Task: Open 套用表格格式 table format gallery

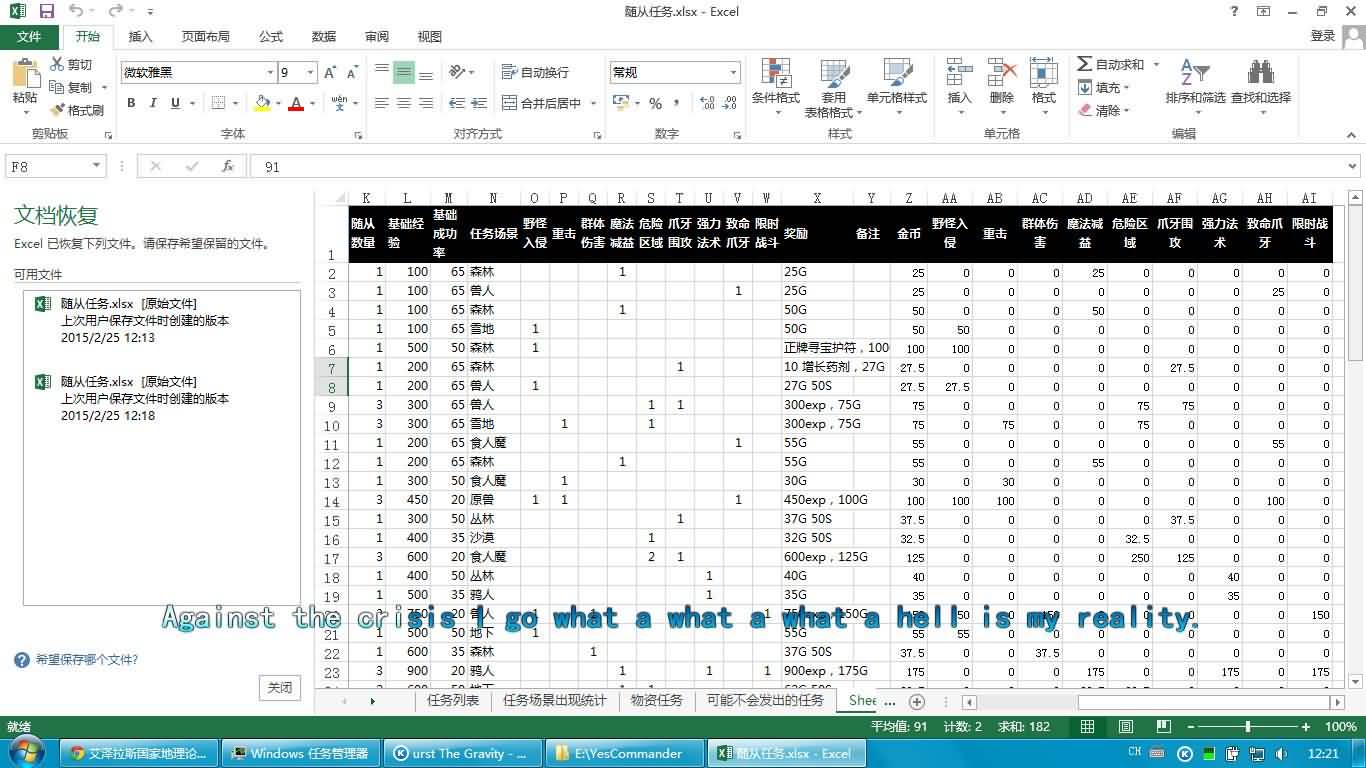Action: 834,87
